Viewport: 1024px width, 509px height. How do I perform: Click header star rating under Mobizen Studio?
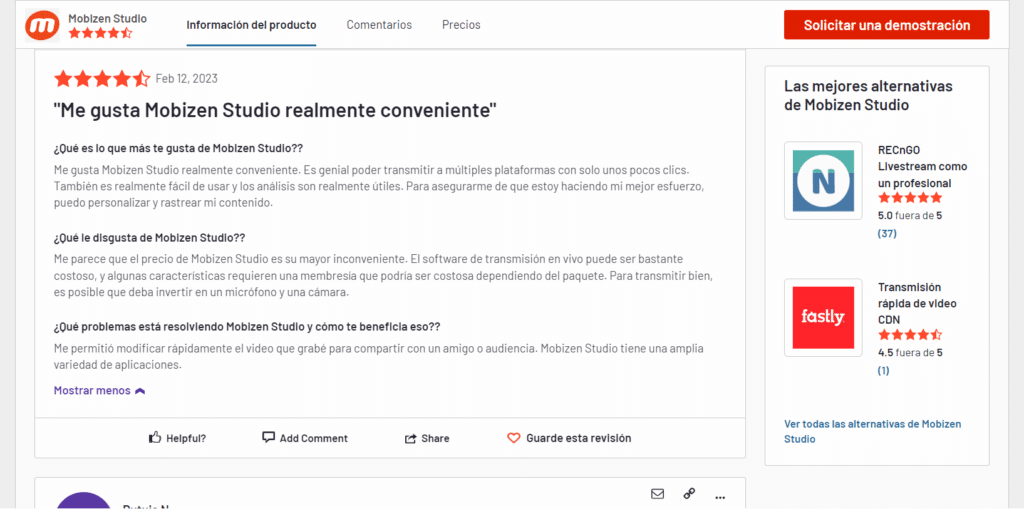pyautogui.click(x=100, y=33)
